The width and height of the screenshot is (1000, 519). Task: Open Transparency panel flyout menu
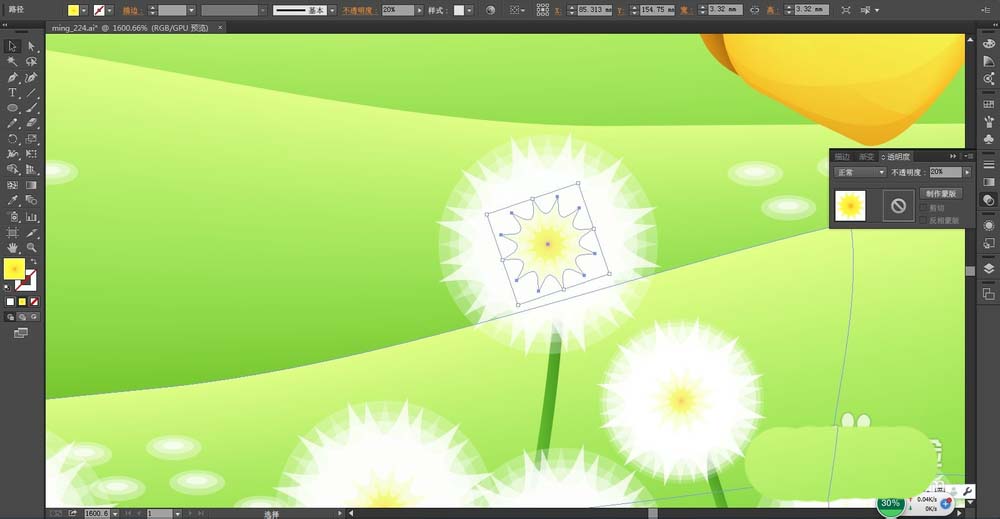[969, 156]
